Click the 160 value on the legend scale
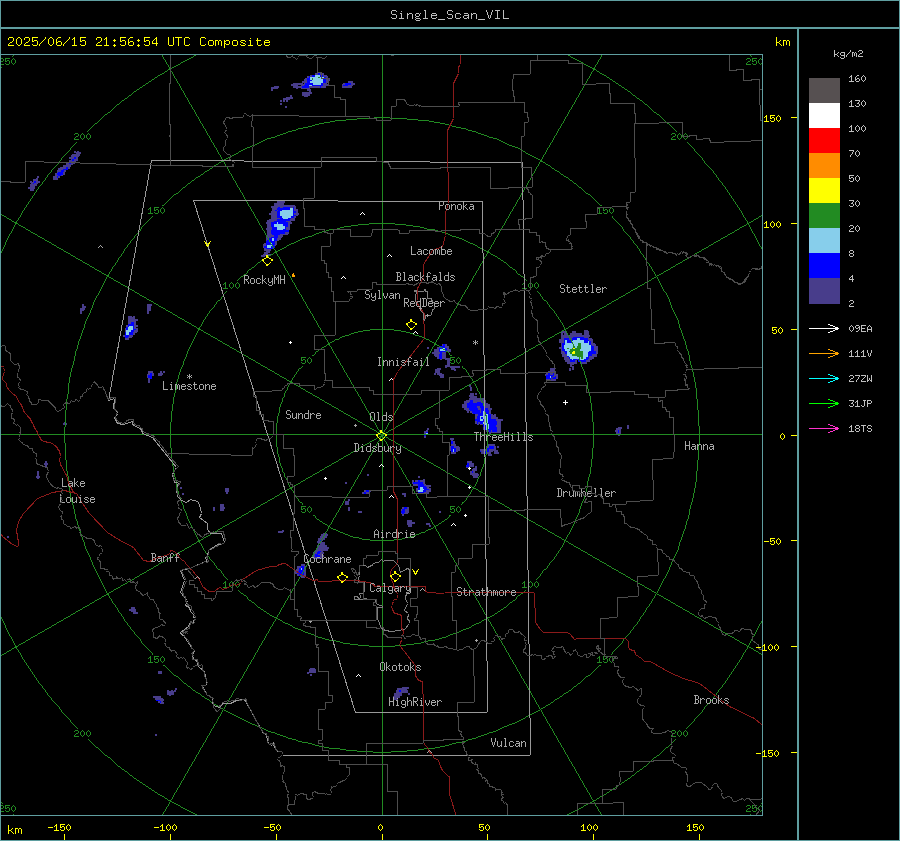The width and height of the screenshot is (900, 841). pos(857,79)
